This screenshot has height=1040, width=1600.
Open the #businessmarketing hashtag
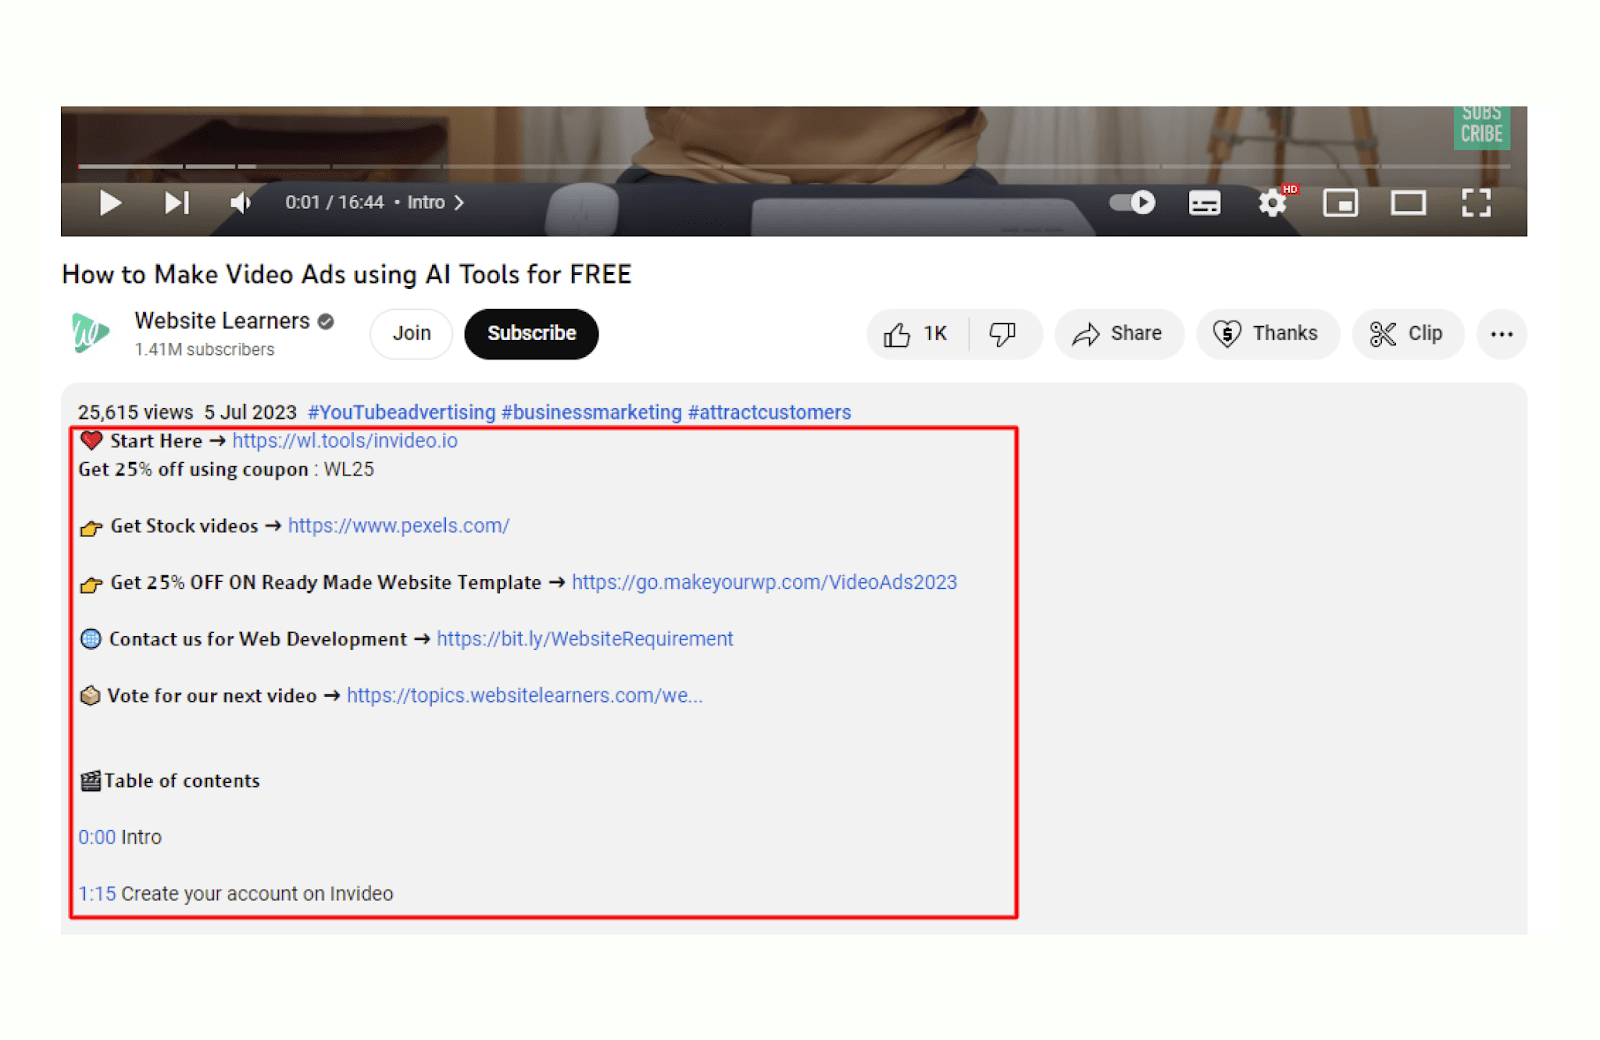[592, 412]
